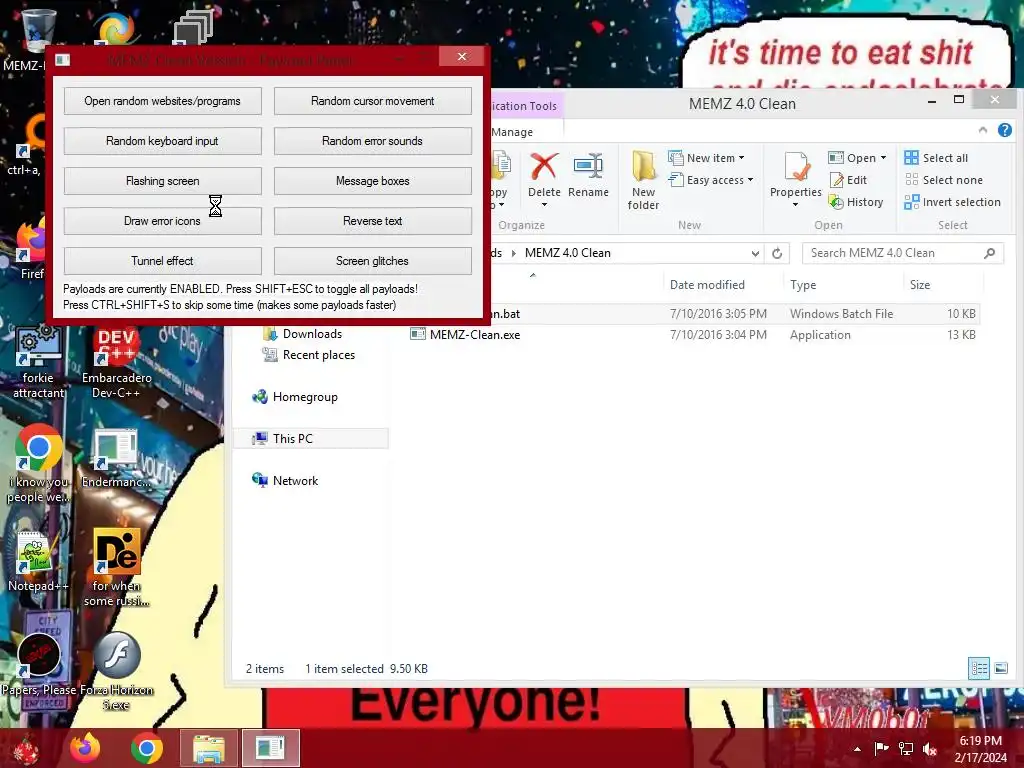Collapse the Explorer ribbon with the chevron
The image size is (1024, 768).
coord(983,131)
